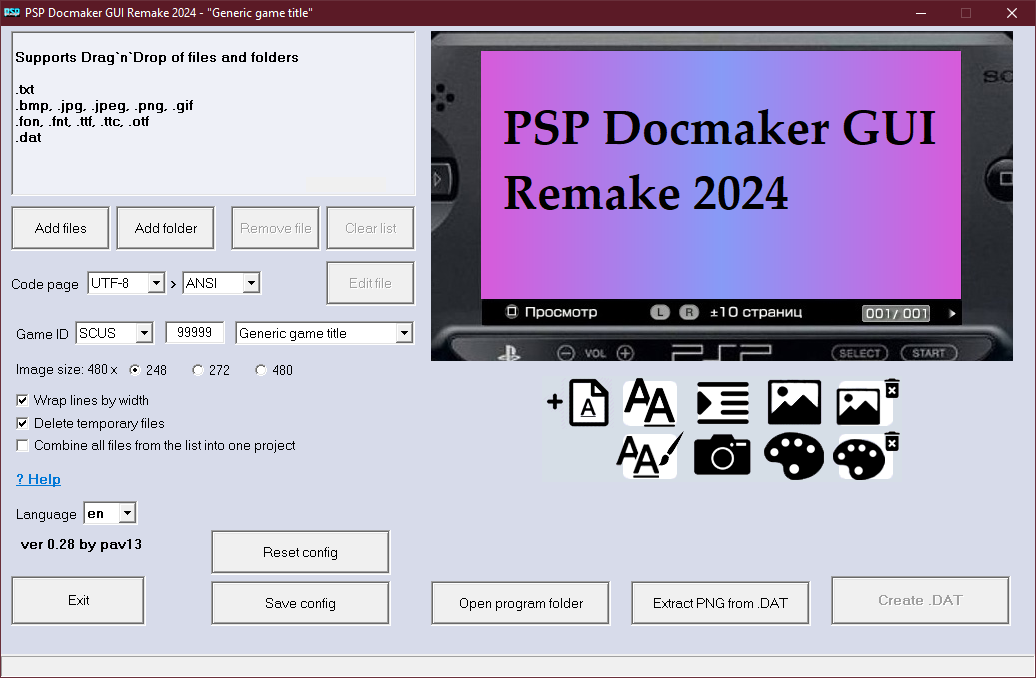Click the text alignment list icon

pos(722,401)
